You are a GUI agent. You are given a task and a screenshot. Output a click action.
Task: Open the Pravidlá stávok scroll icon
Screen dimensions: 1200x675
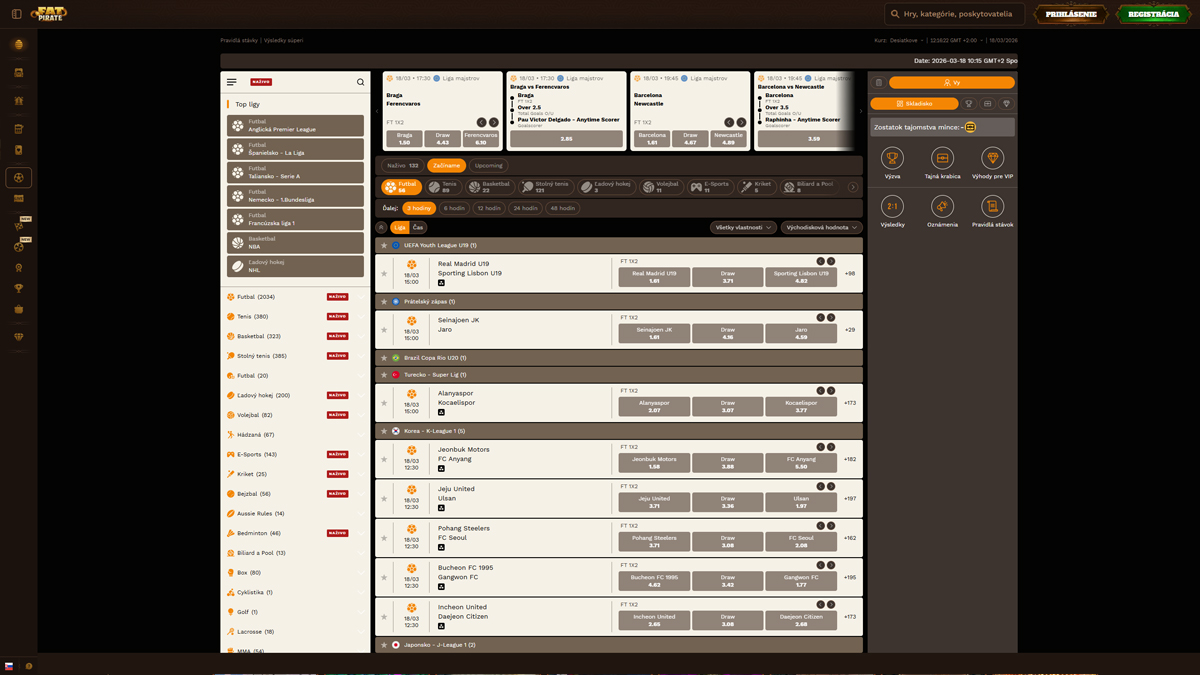992,206
